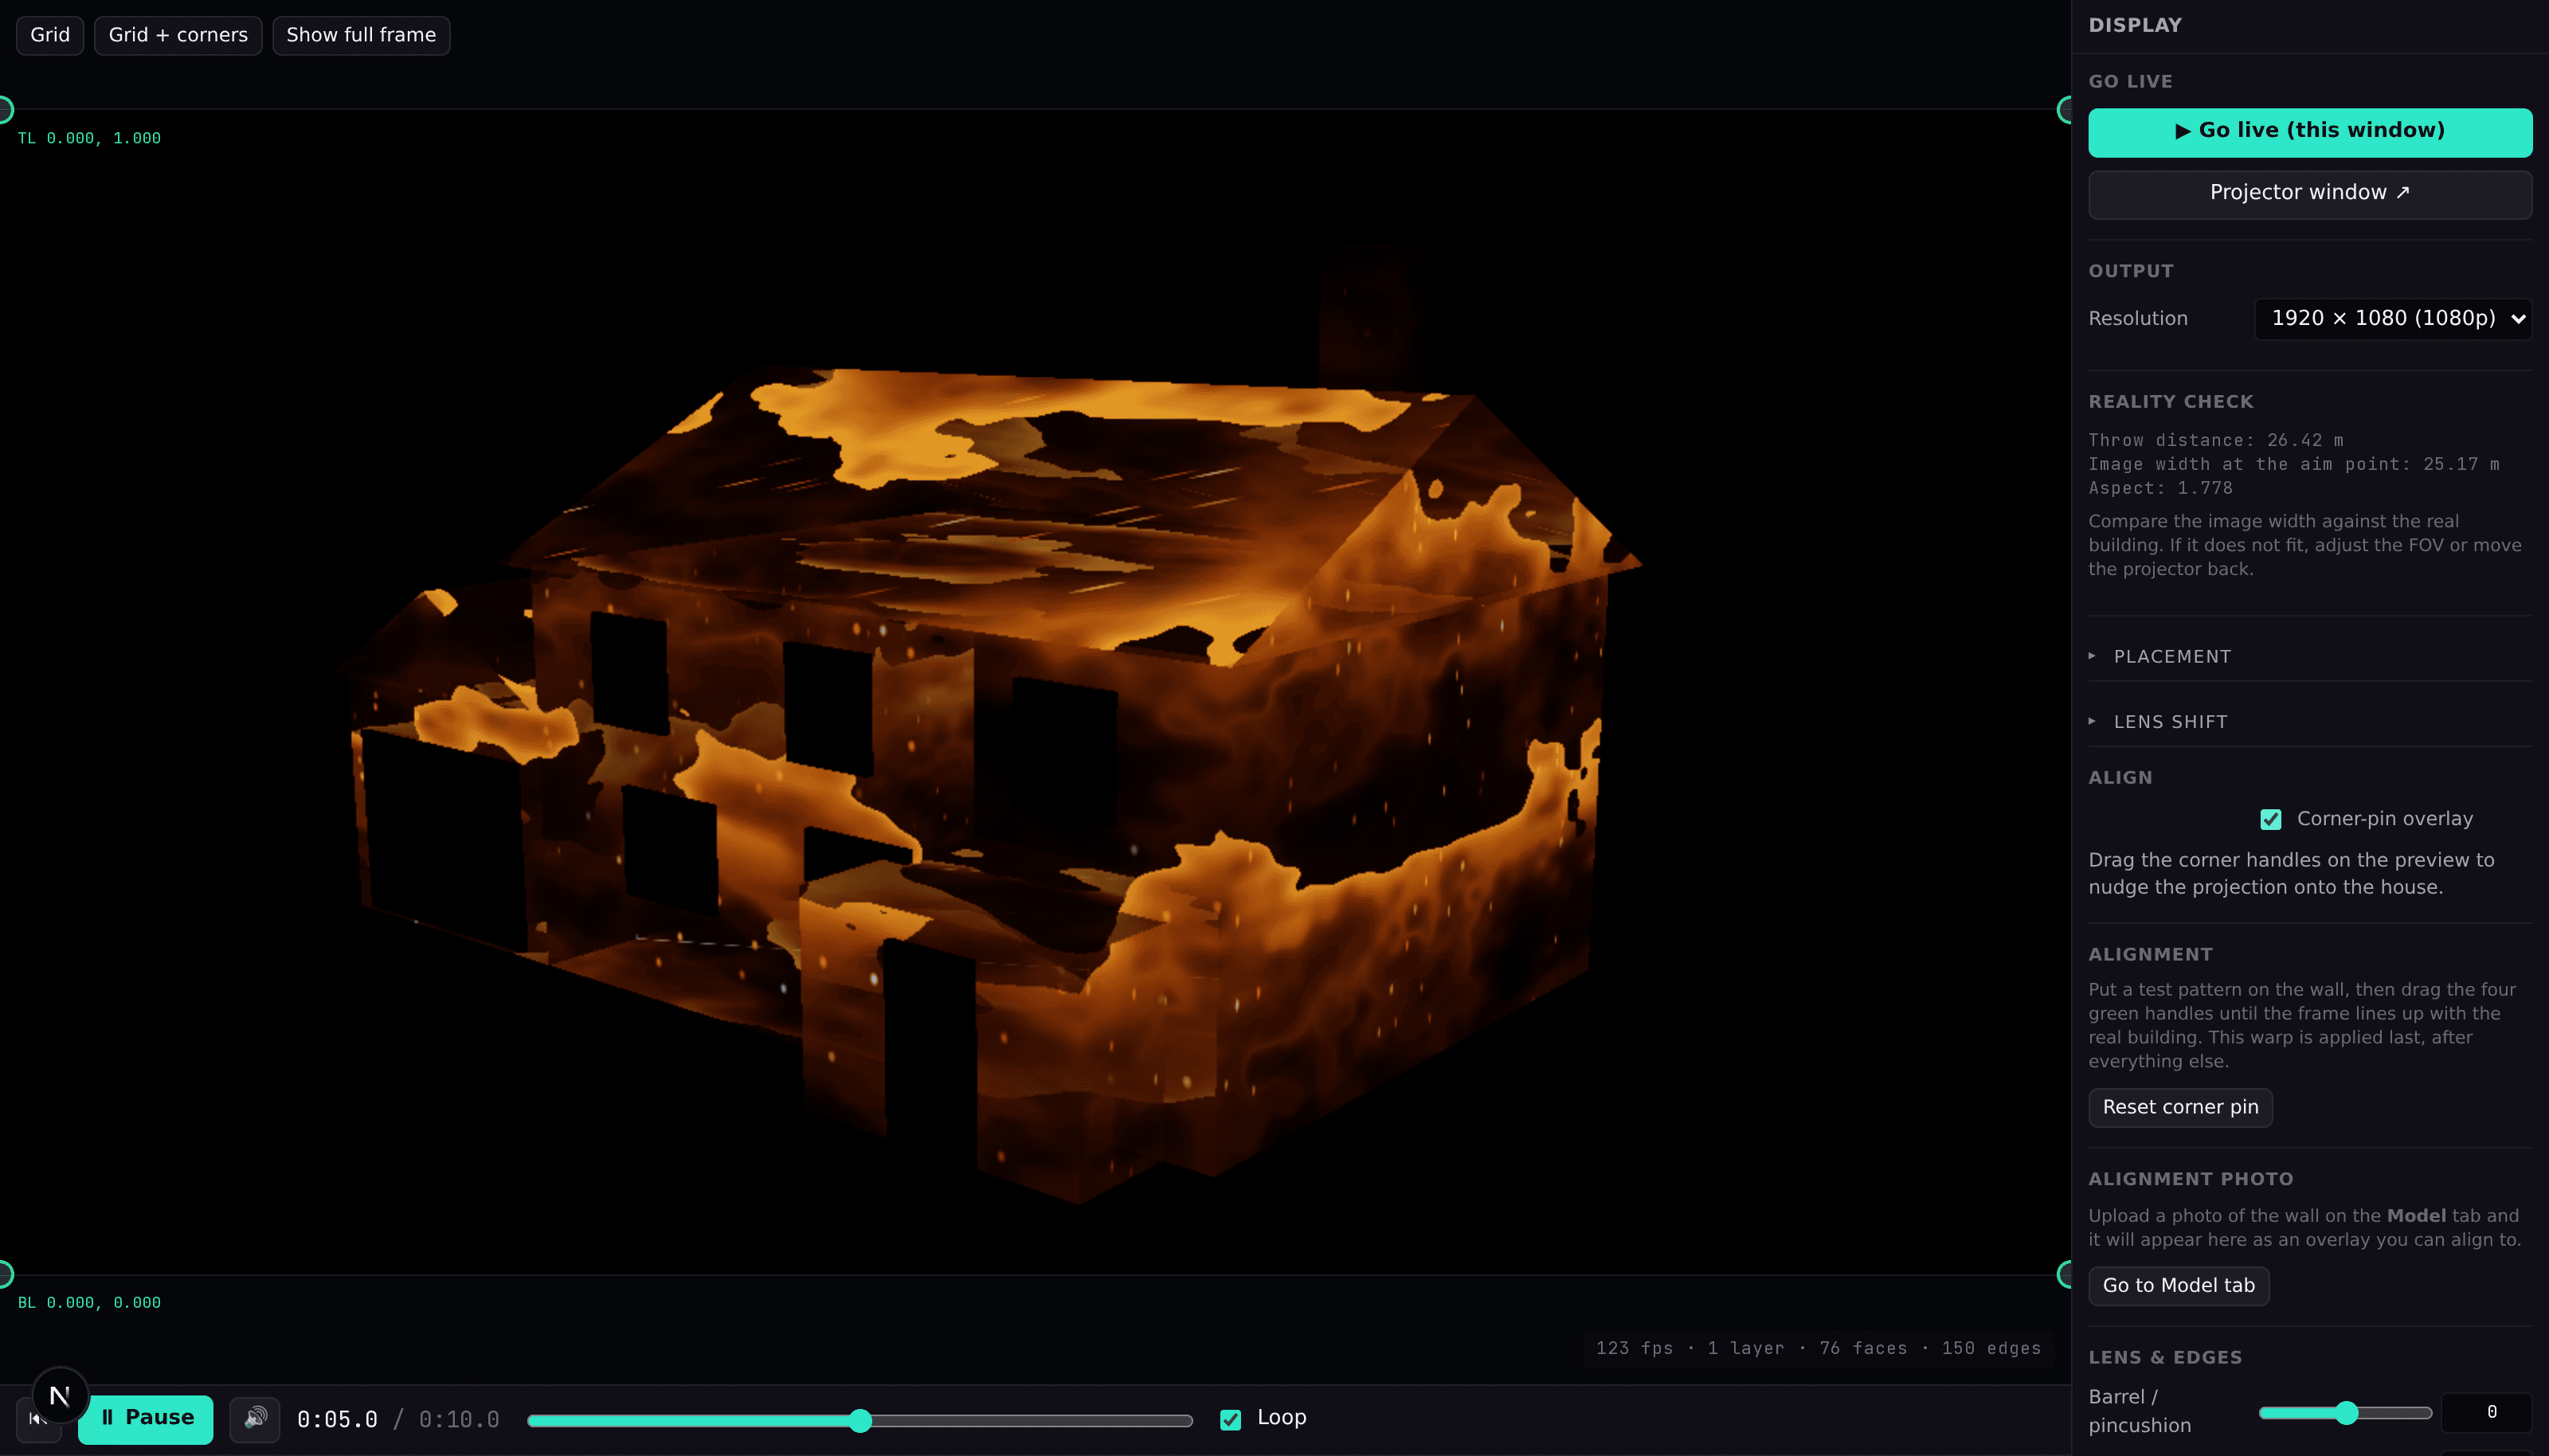The image size is (2549, 1456).
Task: Expand the LENS SHIFT section
Action: (x=2310, y=721)
